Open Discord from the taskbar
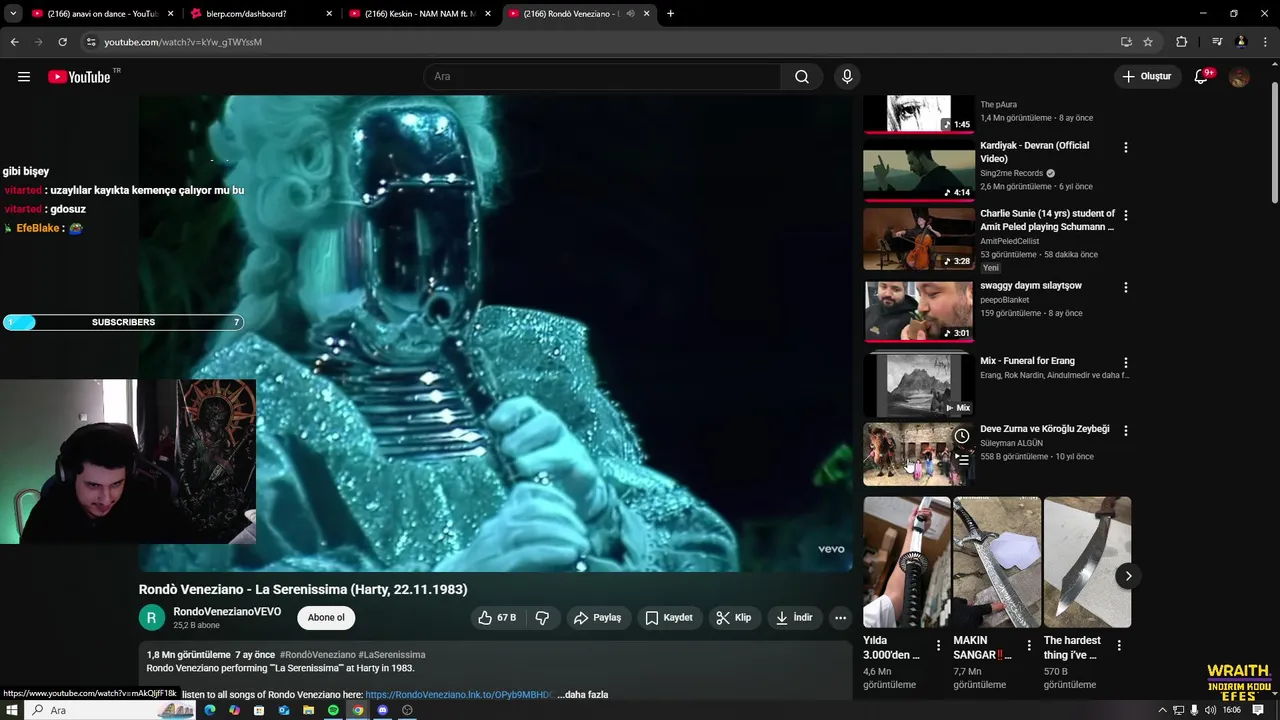This screenshot has width=1280, height=720. pos(382,710)
